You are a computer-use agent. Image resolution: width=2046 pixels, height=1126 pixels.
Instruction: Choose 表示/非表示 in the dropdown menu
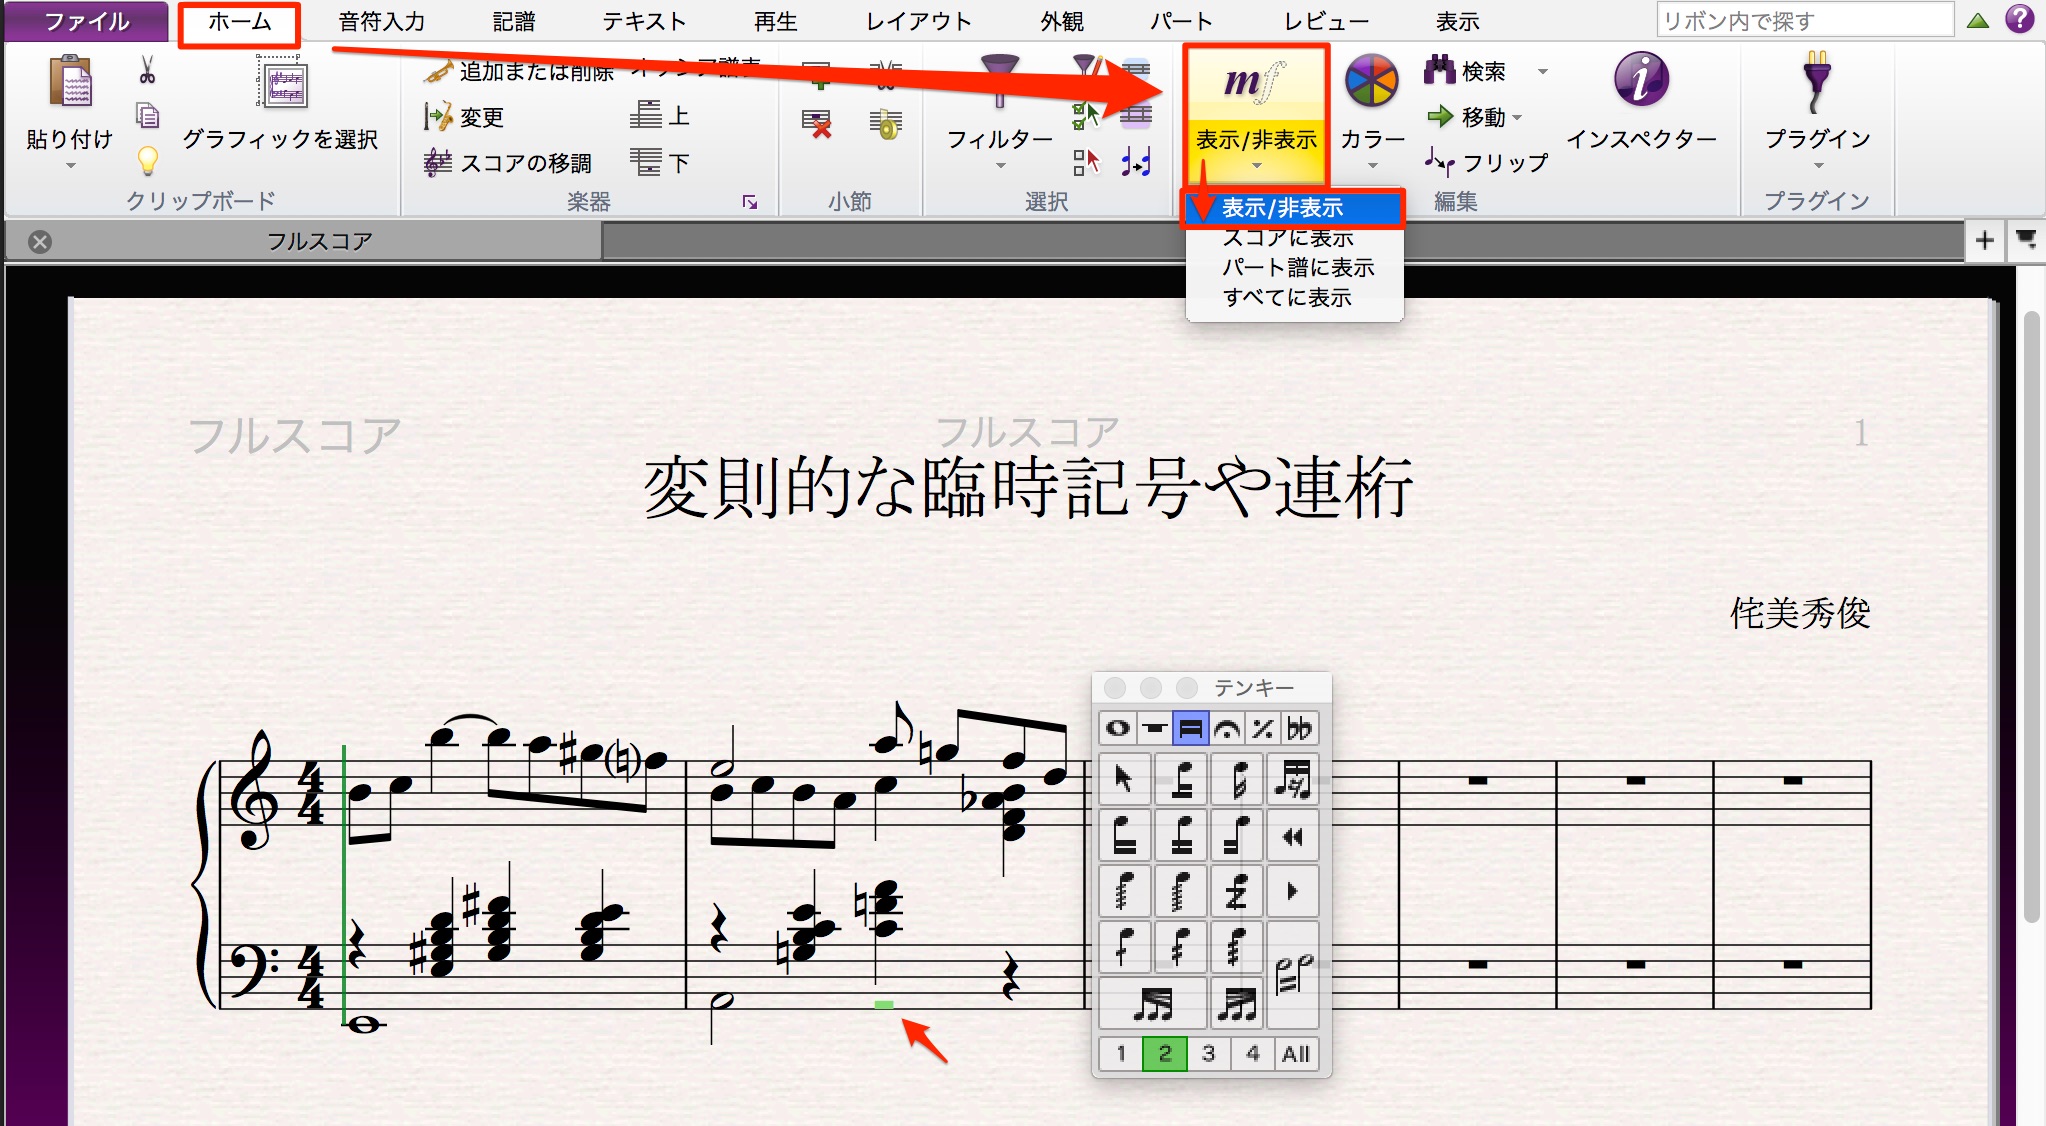pyautogui.click(x=1294, y=208)
